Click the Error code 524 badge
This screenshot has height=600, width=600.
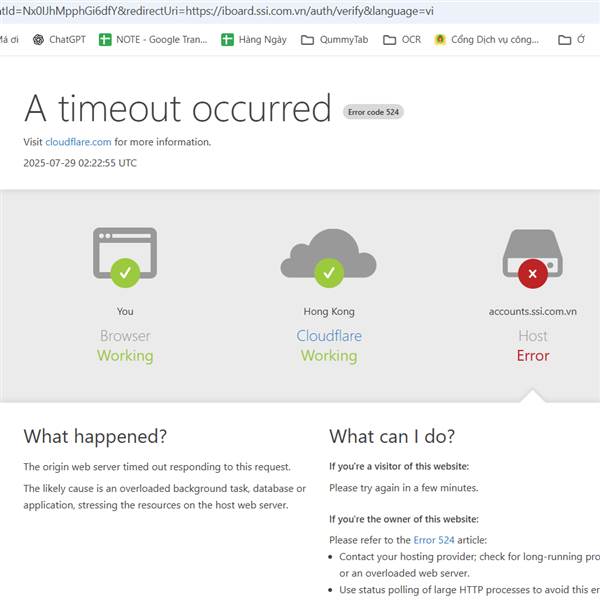pos(373,112)
